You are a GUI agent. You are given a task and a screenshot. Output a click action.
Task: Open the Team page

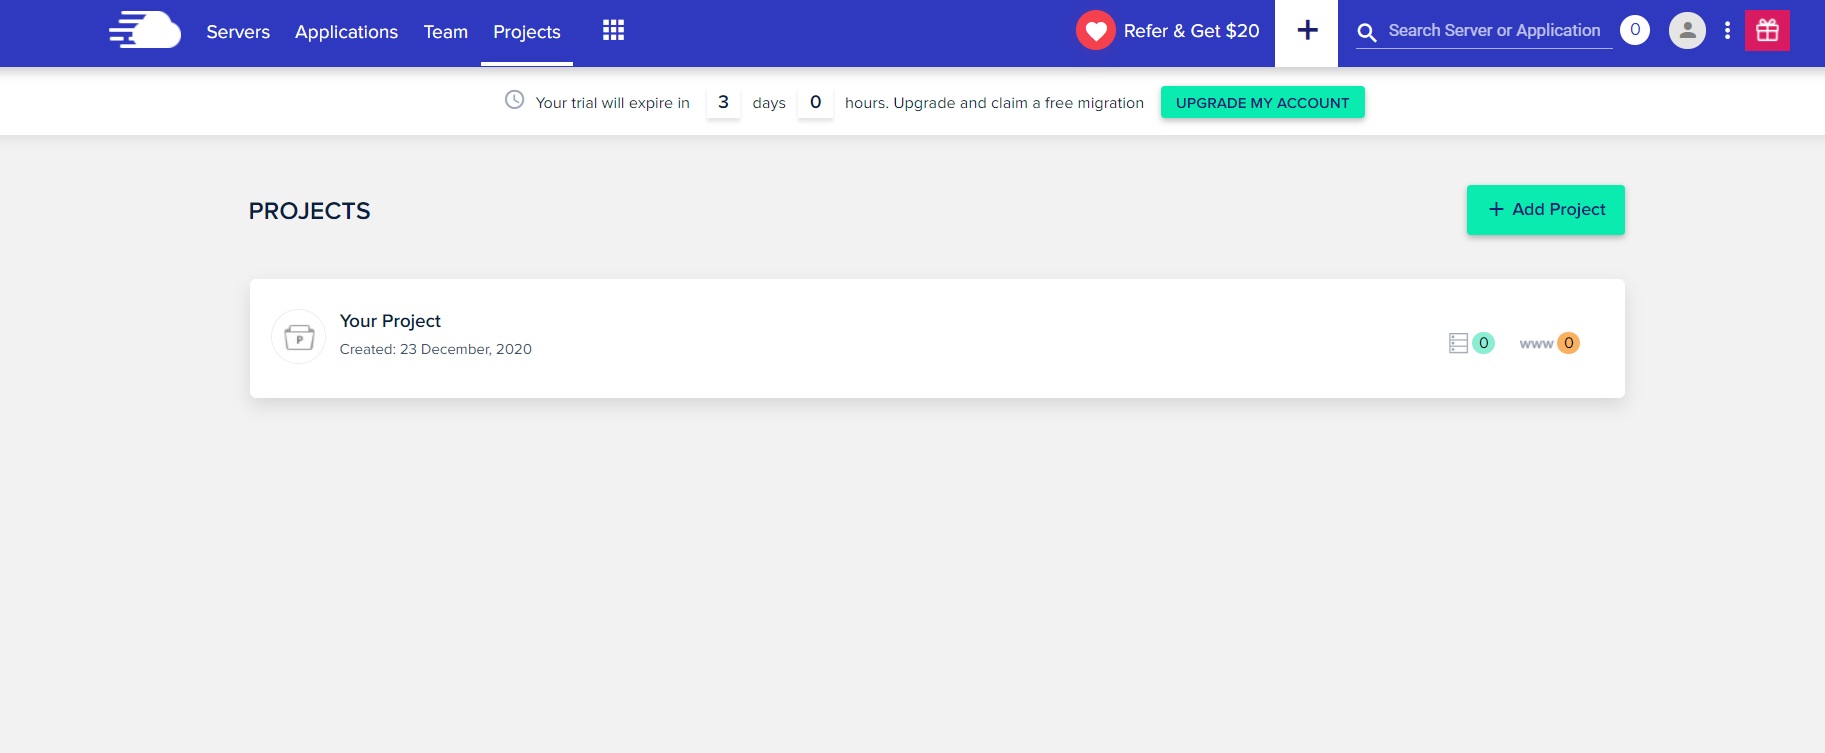(446, 32)
